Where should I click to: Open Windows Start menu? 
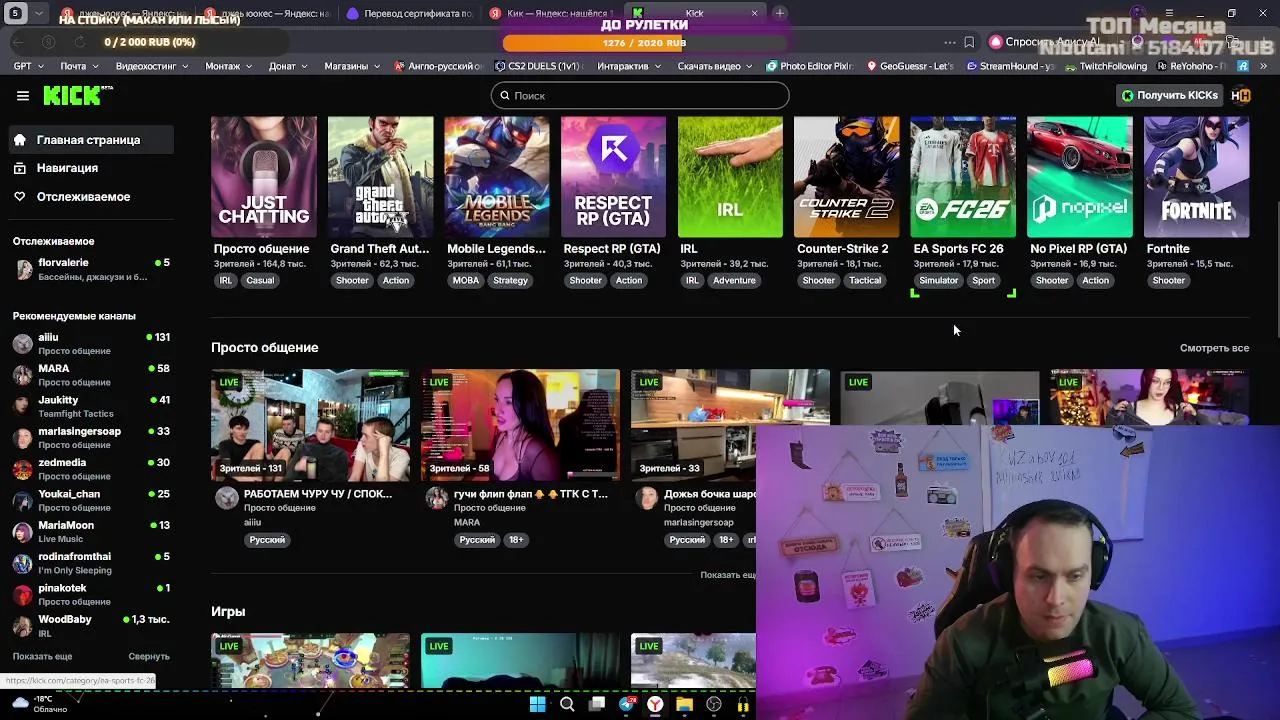click(537, 705)
